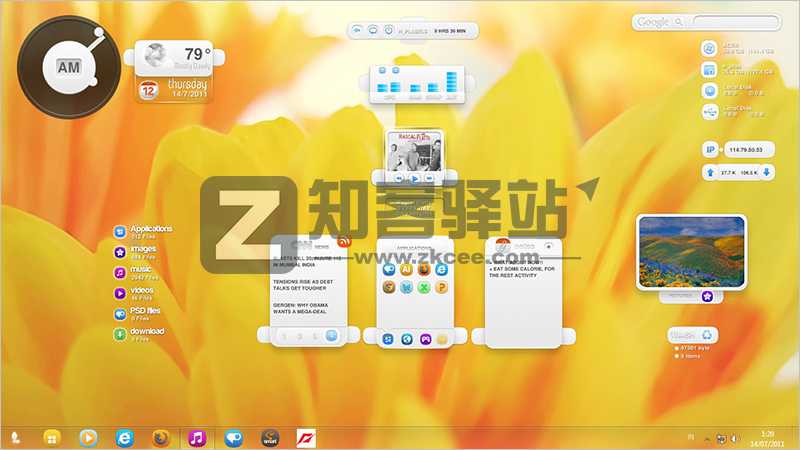Screen dimensions: 800x450
Task: Open the images folder shortcut
Action: (135, 252)
